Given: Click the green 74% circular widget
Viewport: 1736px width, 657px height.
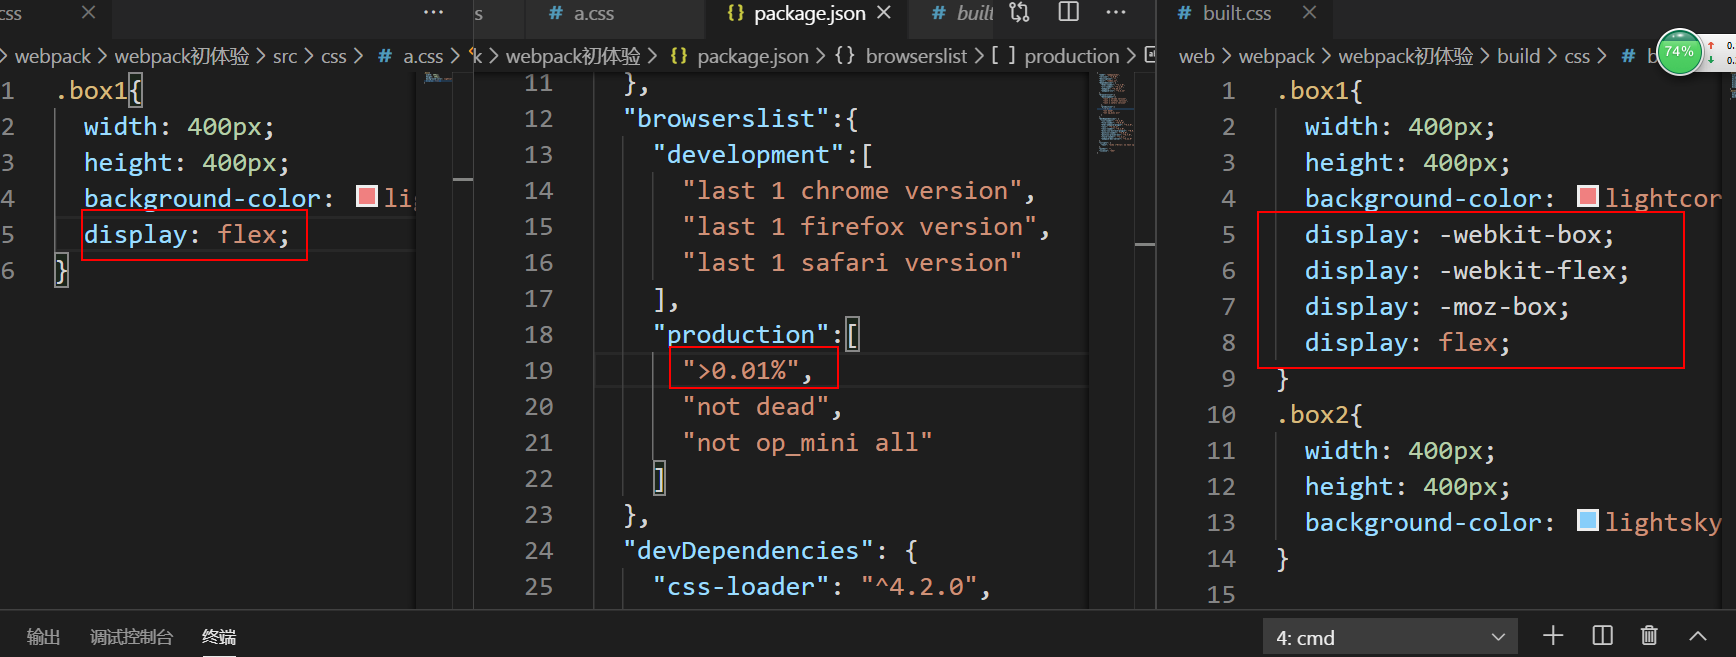Looking at the screenshot, I should pyautogui.click(x=1679, y=52).
